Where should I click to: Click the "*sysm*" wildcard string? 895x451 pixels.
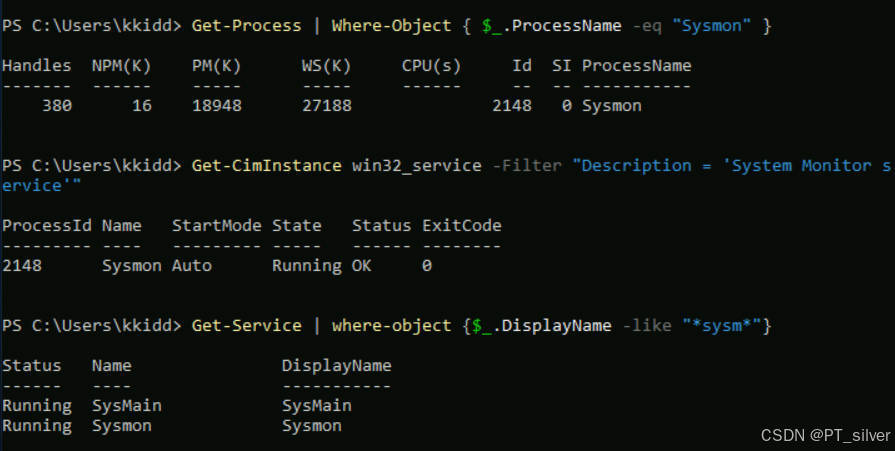tap(722, 326)
